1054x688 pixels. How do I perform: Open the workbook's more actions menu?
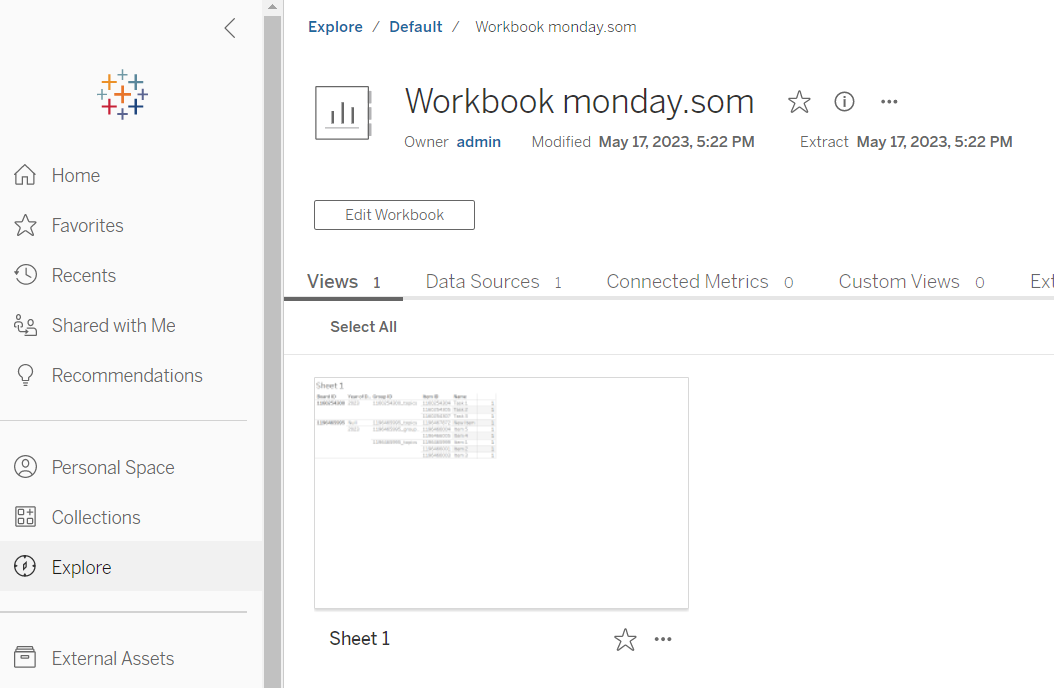889,102
